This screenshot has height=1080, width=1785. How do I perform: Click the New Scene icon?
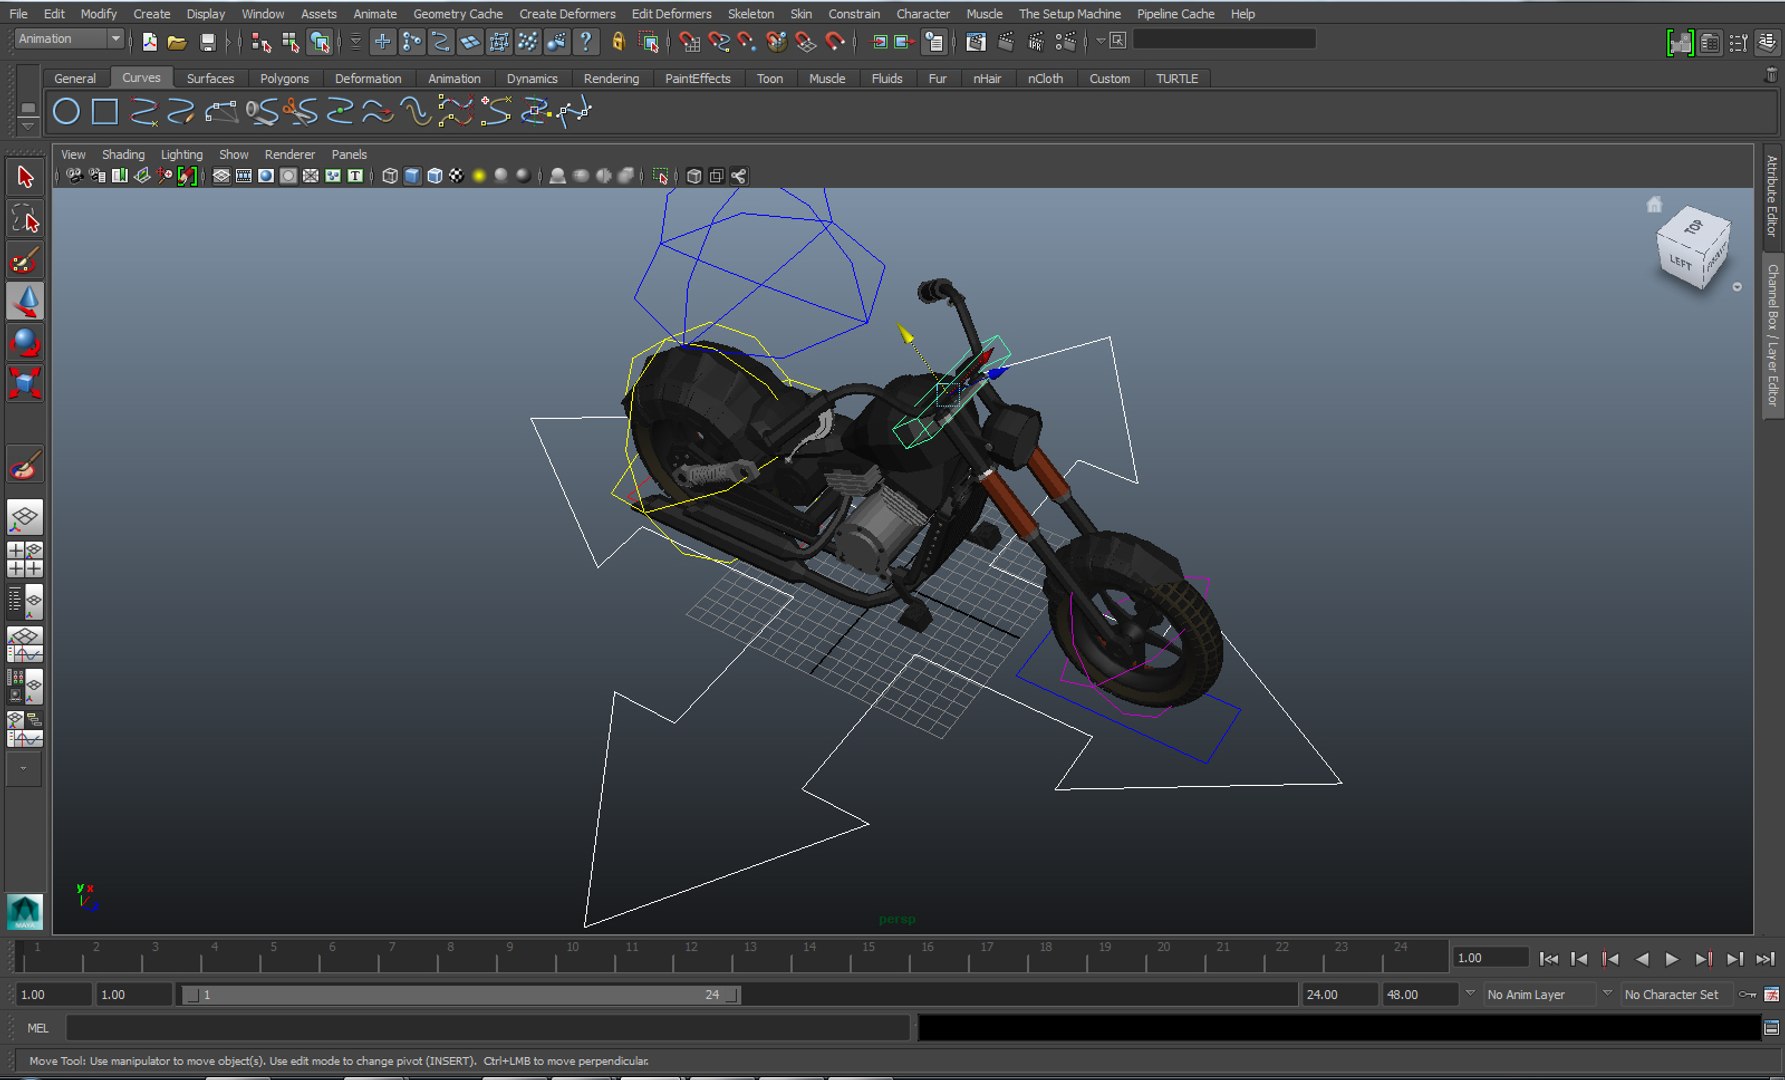pyautogui.click(x=149, y=41)
